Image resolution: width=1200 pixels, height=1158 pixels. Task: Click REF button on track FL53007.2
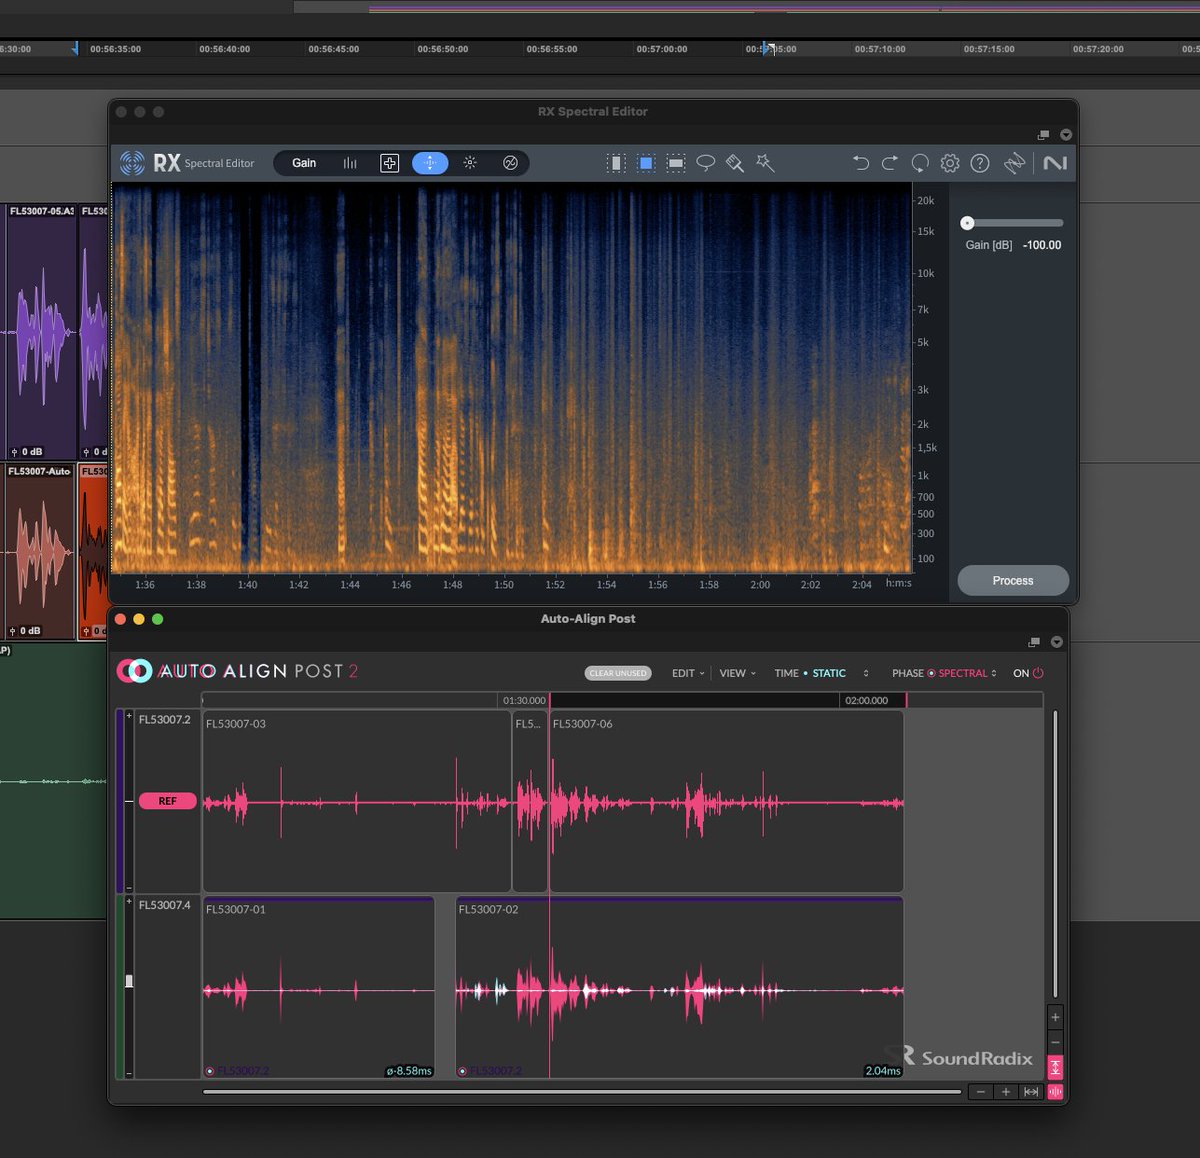click(x=167, y=801)
